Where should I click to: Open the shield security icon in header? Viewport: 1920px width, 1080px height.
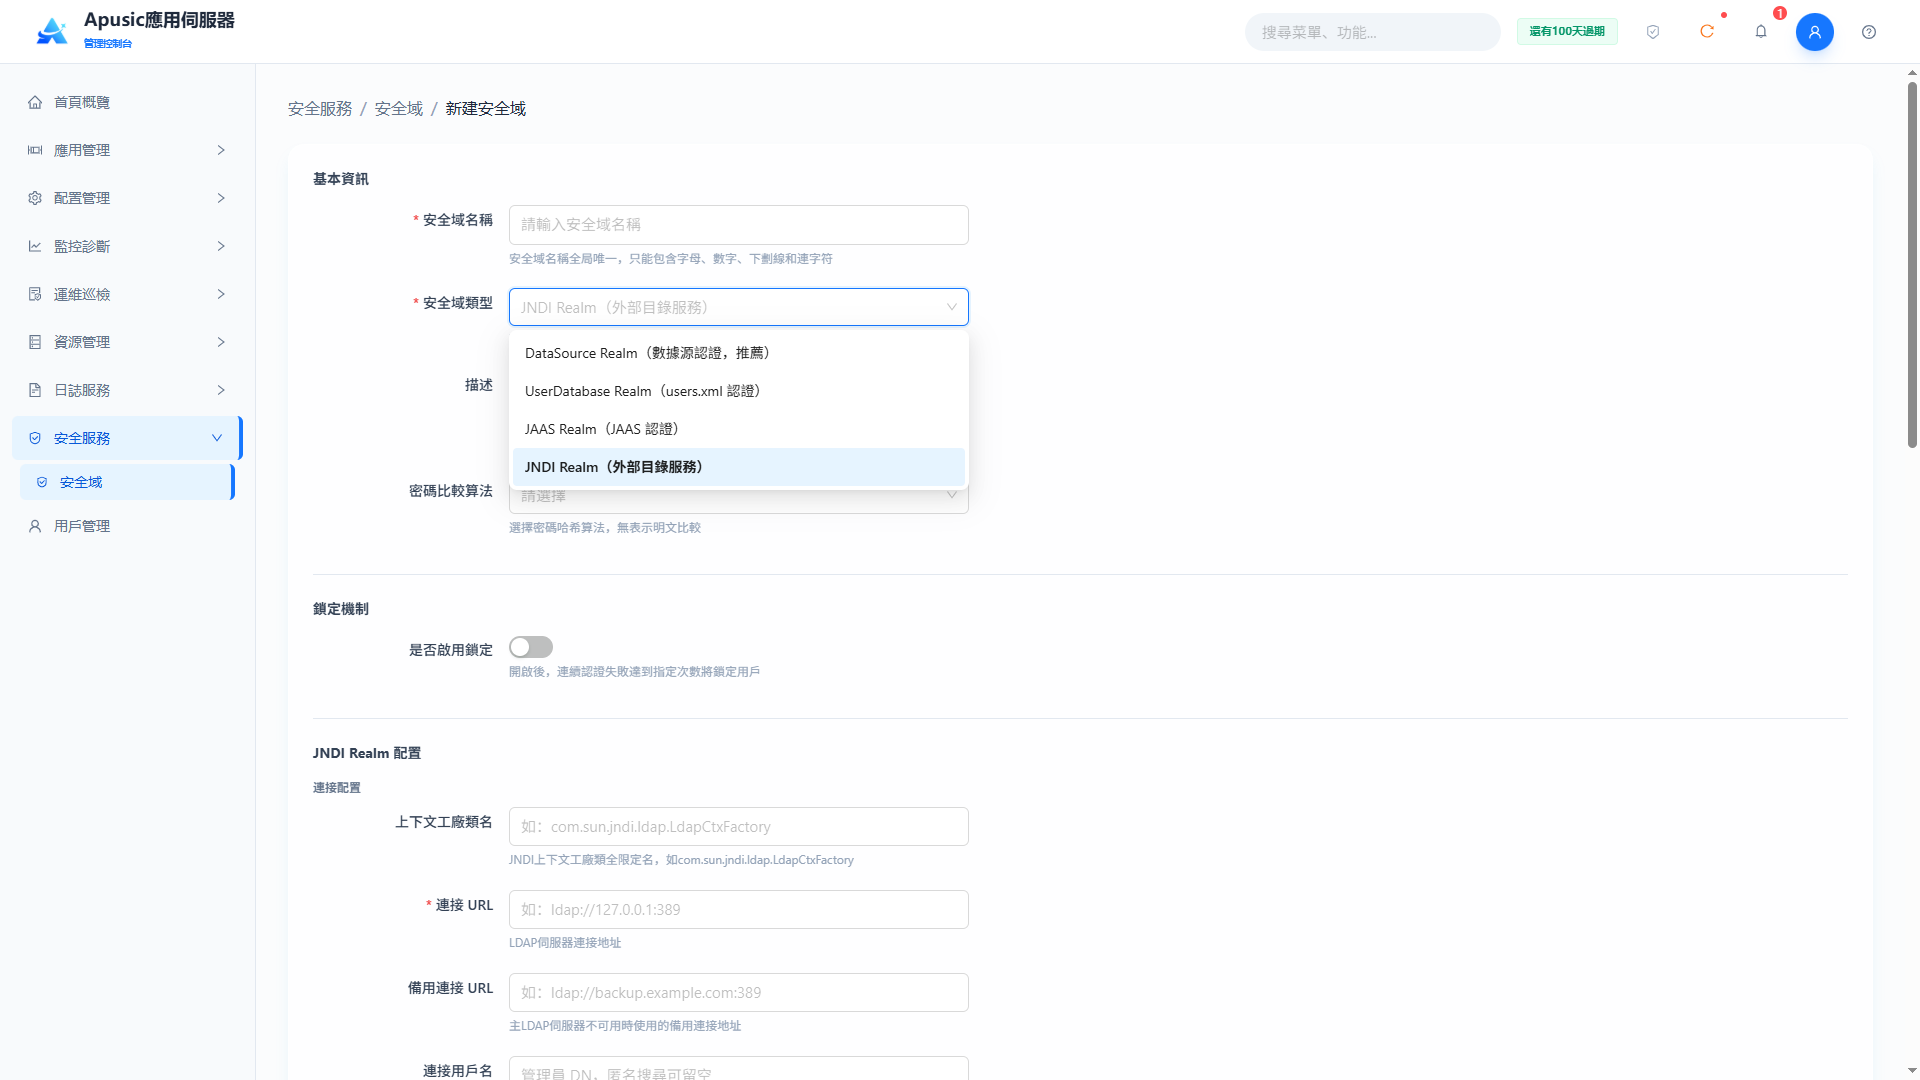coord(1653,32)
